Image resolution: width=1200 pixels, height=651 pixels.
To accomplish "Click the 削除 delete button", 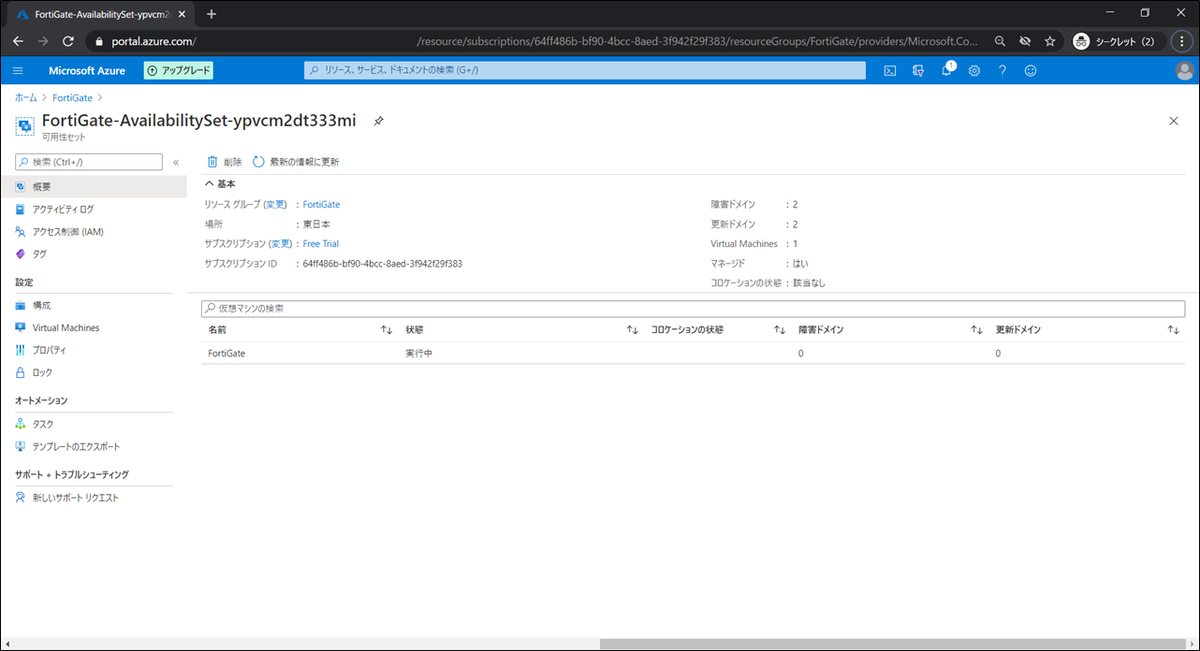I will pyautogui.click(x=224, y=162).
